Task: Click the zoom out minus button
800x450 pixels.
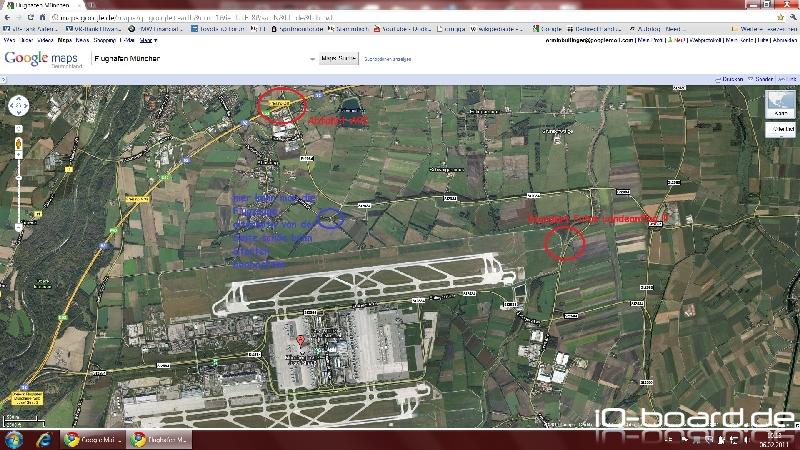Action: point(19,226)
